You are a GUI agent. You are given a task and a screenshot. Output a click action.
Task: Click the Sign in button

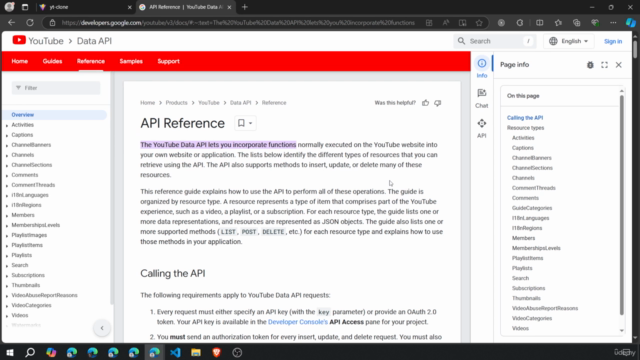coord(613,41)
